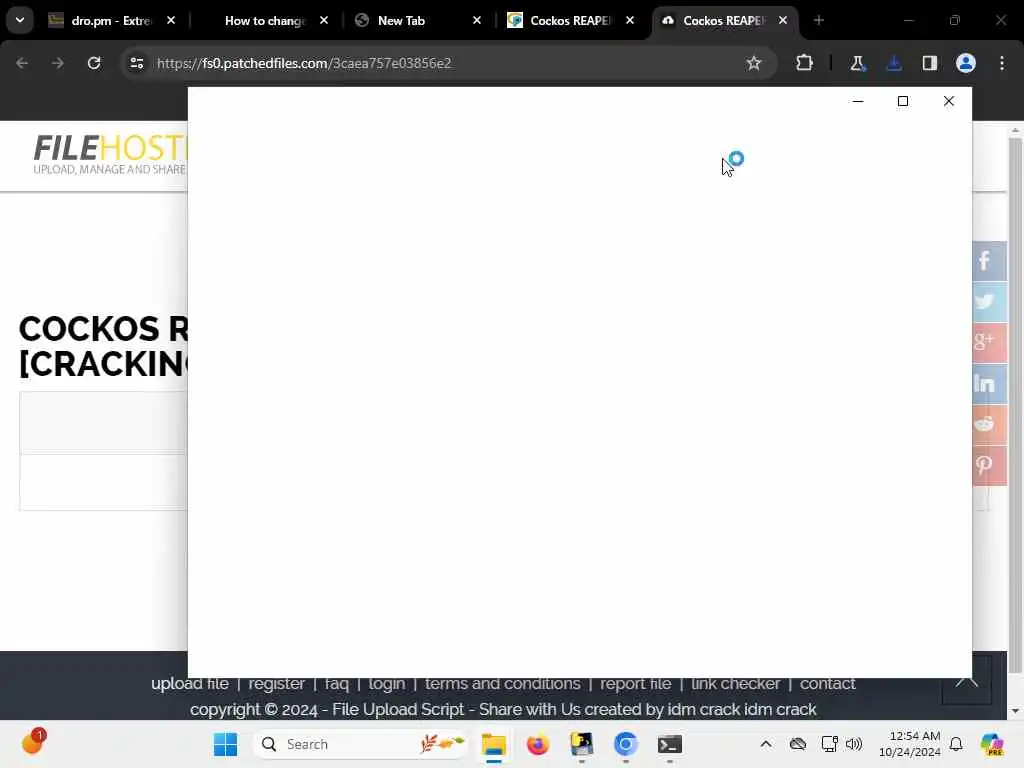
Task: Open the Windows Start menu
Action: (x=226, y=744)
